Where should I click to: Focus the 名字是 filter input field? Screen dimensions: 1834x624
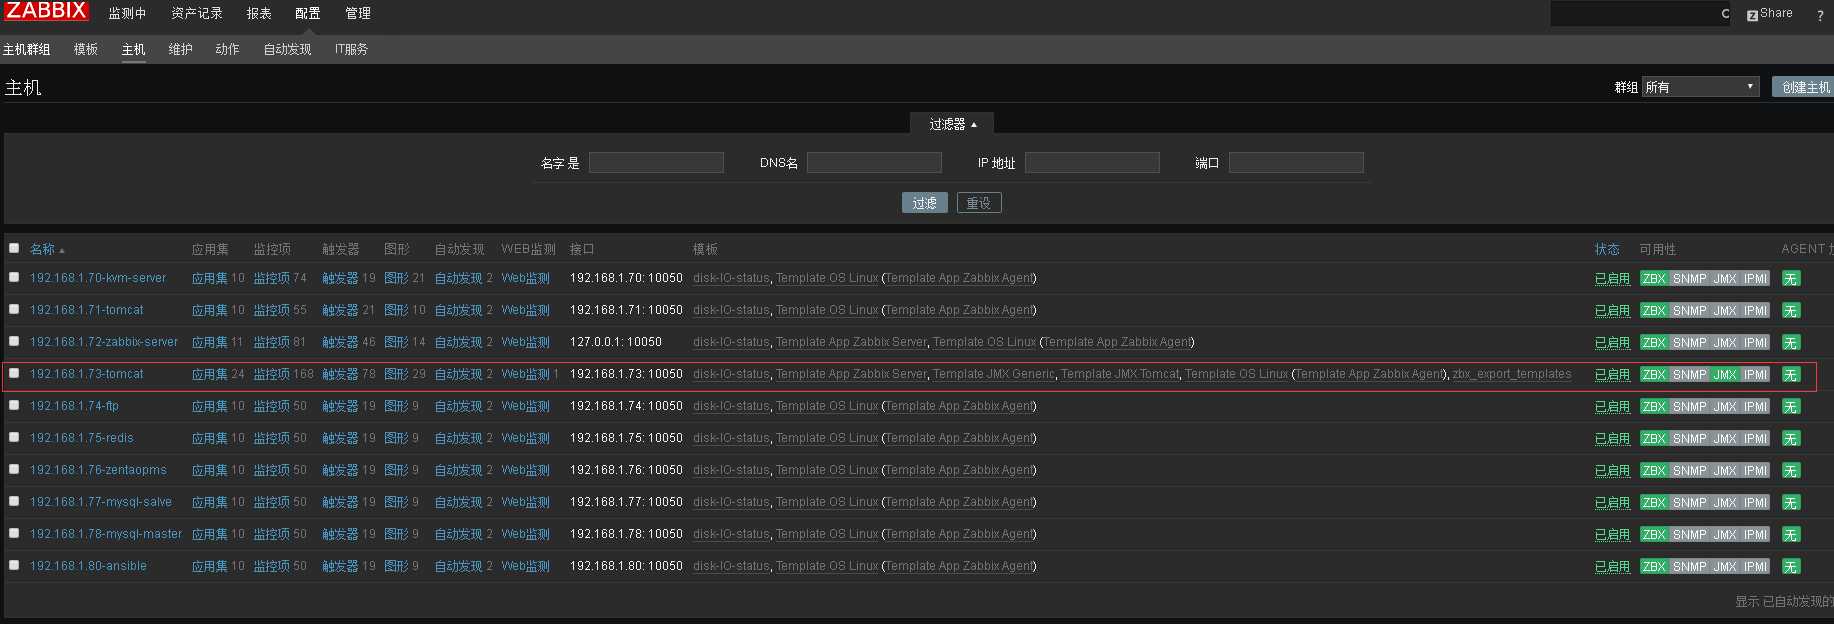tap(656, 163)
